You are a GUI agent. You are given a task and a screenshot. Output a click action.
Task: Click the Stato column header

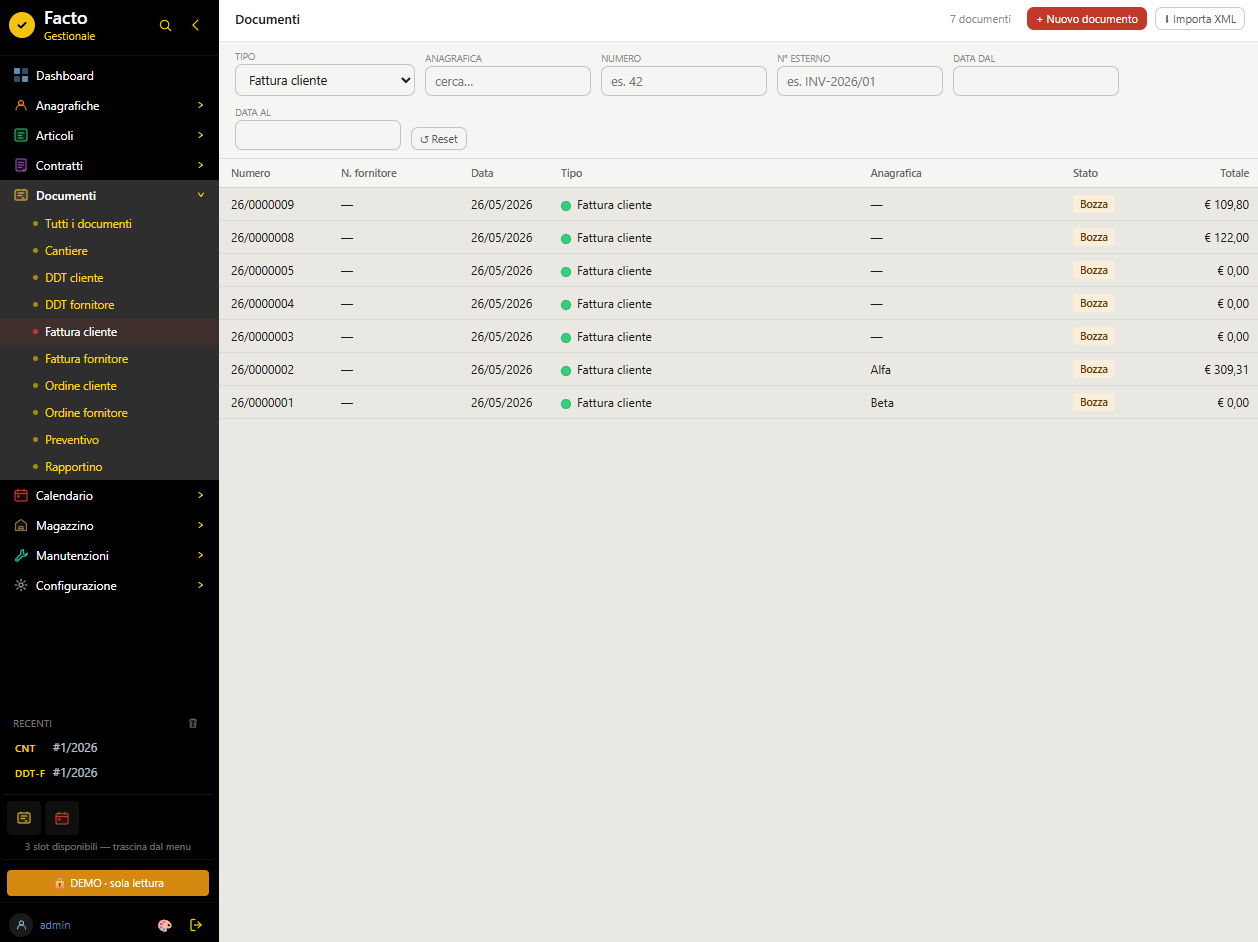tap(1085, 173)
